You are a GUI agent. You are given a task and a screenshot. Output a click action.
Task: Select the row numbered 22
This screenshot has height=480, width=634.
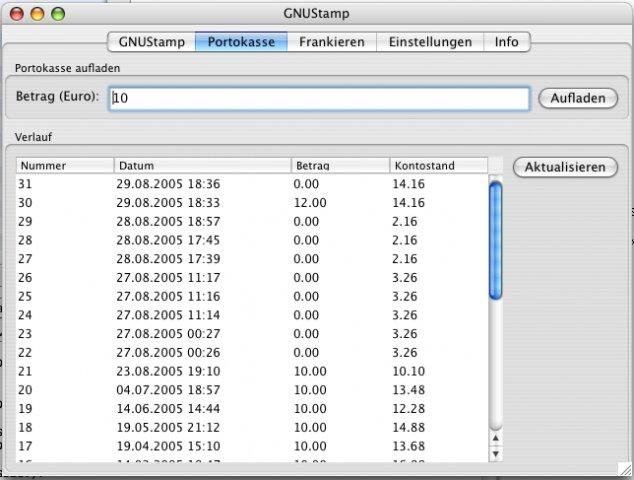(x=252, y=353)
